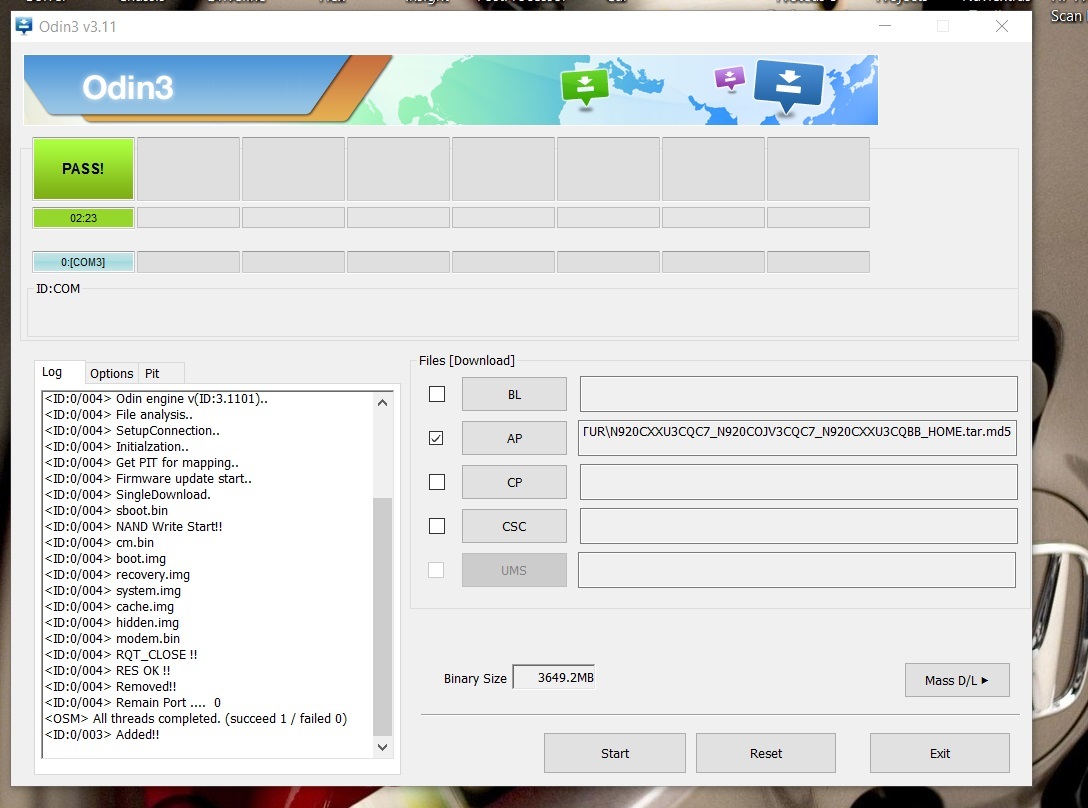This screenshot has height=808, width=1088.
Task: Click log line 'SetupConnection..'
Action: pyautogui.click(x=133, y=430)
